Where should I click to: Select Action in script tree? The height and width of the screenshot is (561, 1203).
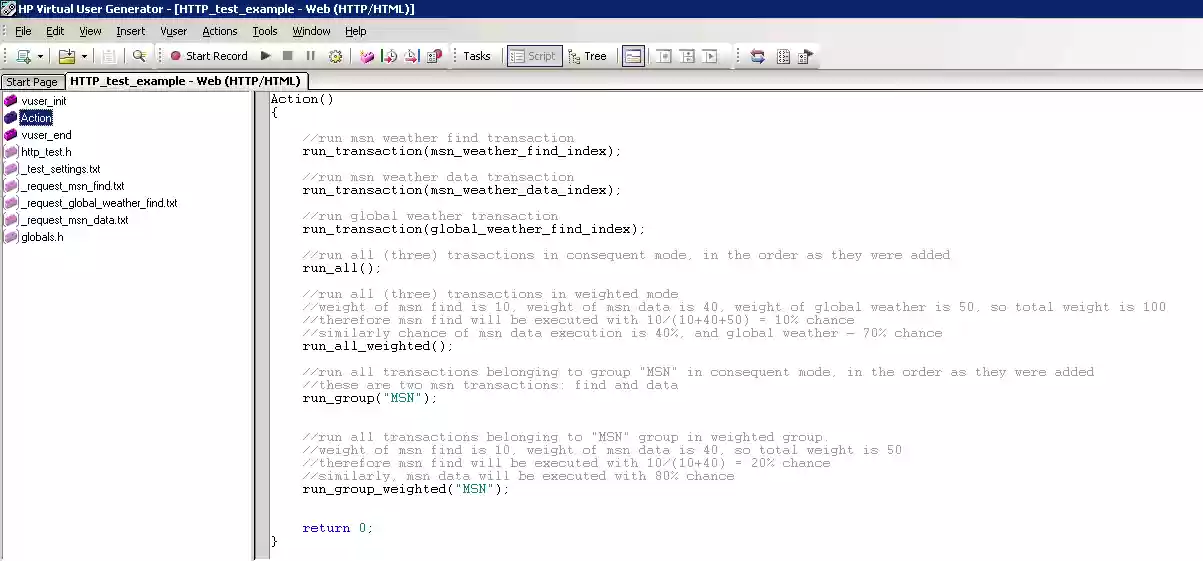[36, 118]
